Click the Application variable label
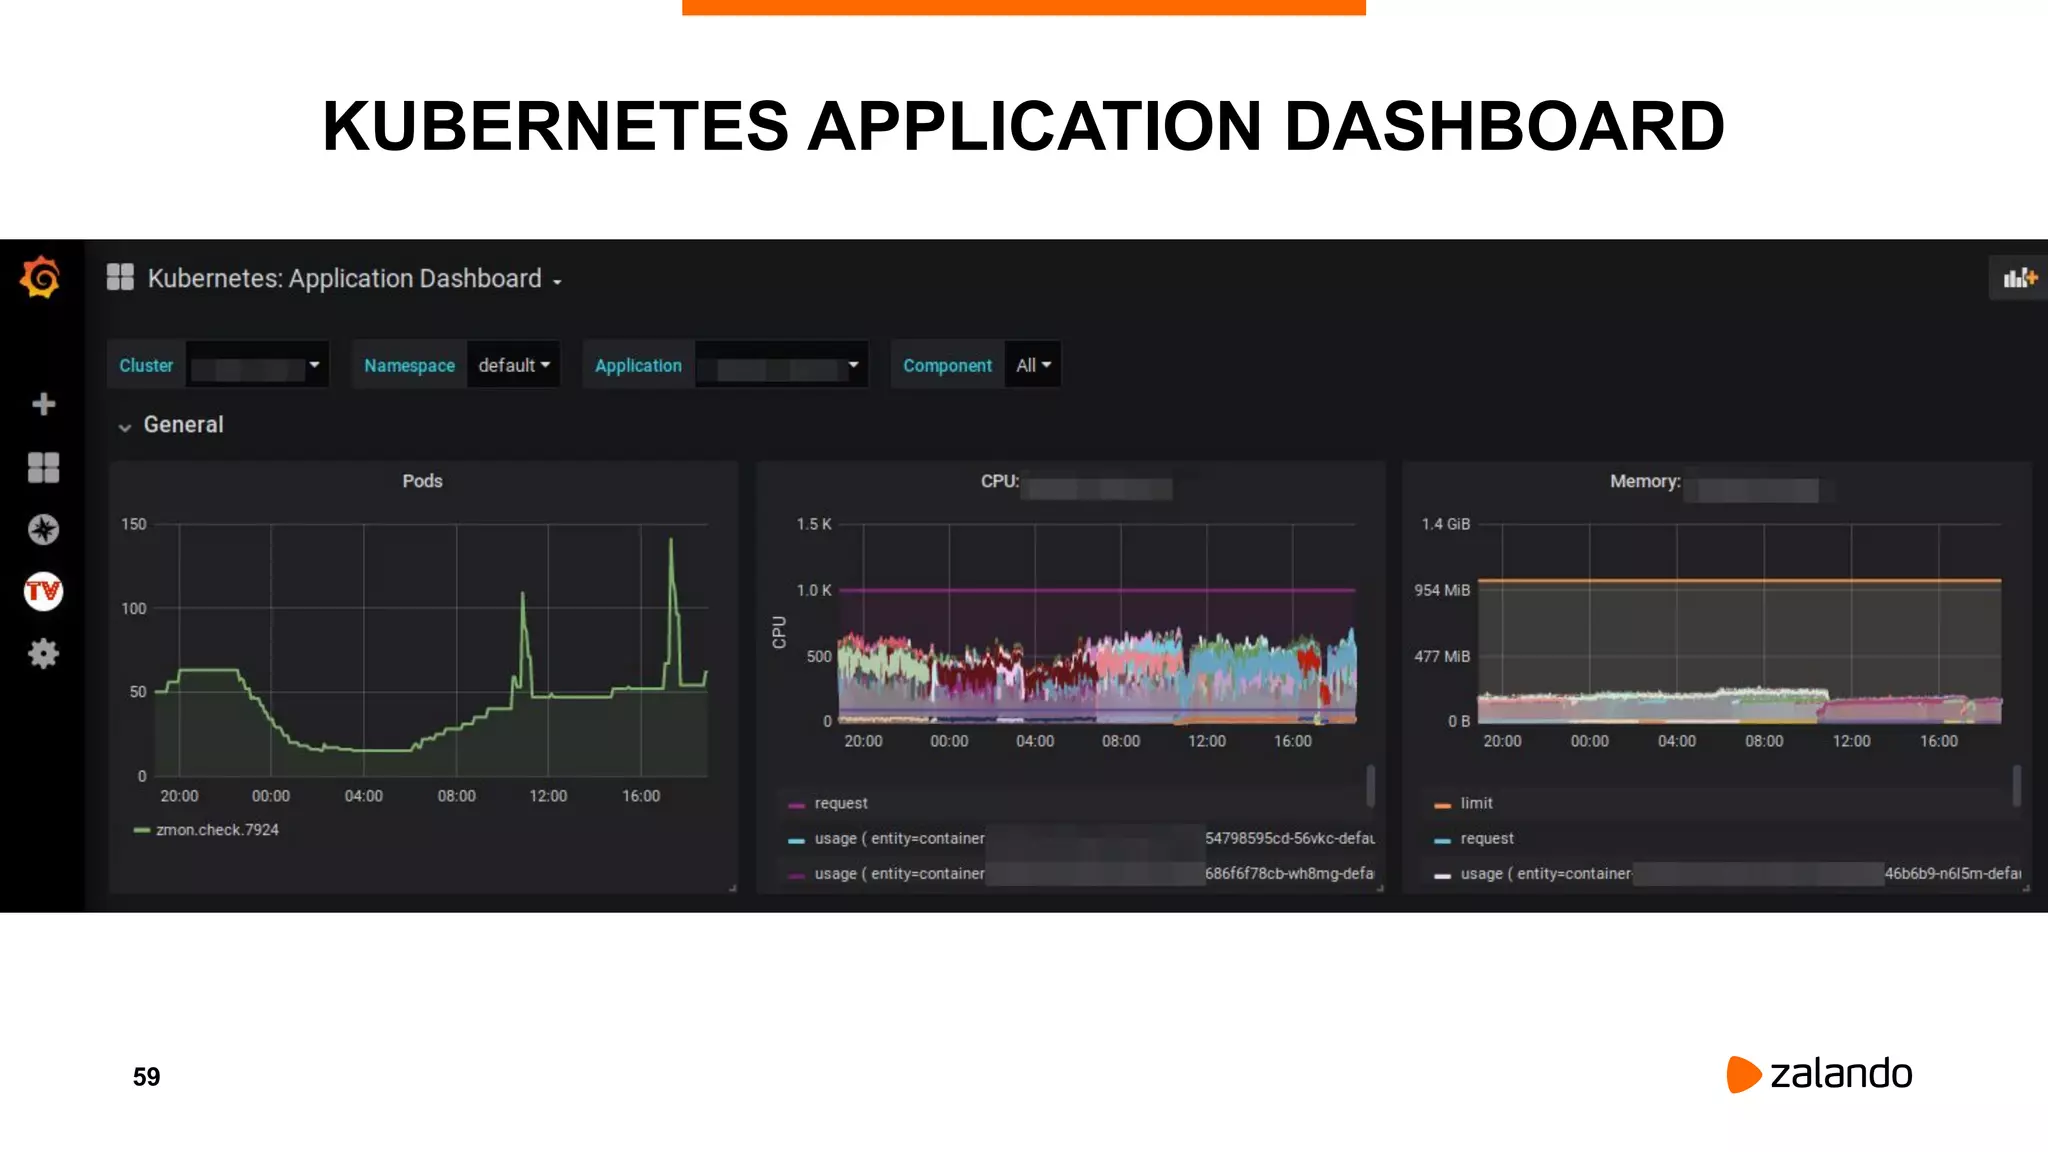 point(638,365)
